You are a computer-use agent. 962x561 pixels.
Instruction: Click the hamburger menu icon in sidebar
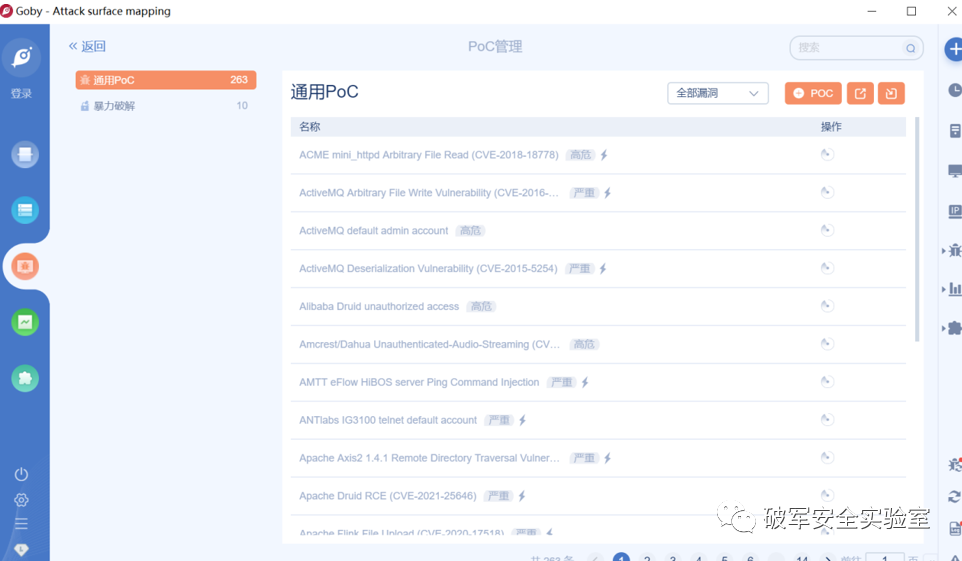coord(21,524)
